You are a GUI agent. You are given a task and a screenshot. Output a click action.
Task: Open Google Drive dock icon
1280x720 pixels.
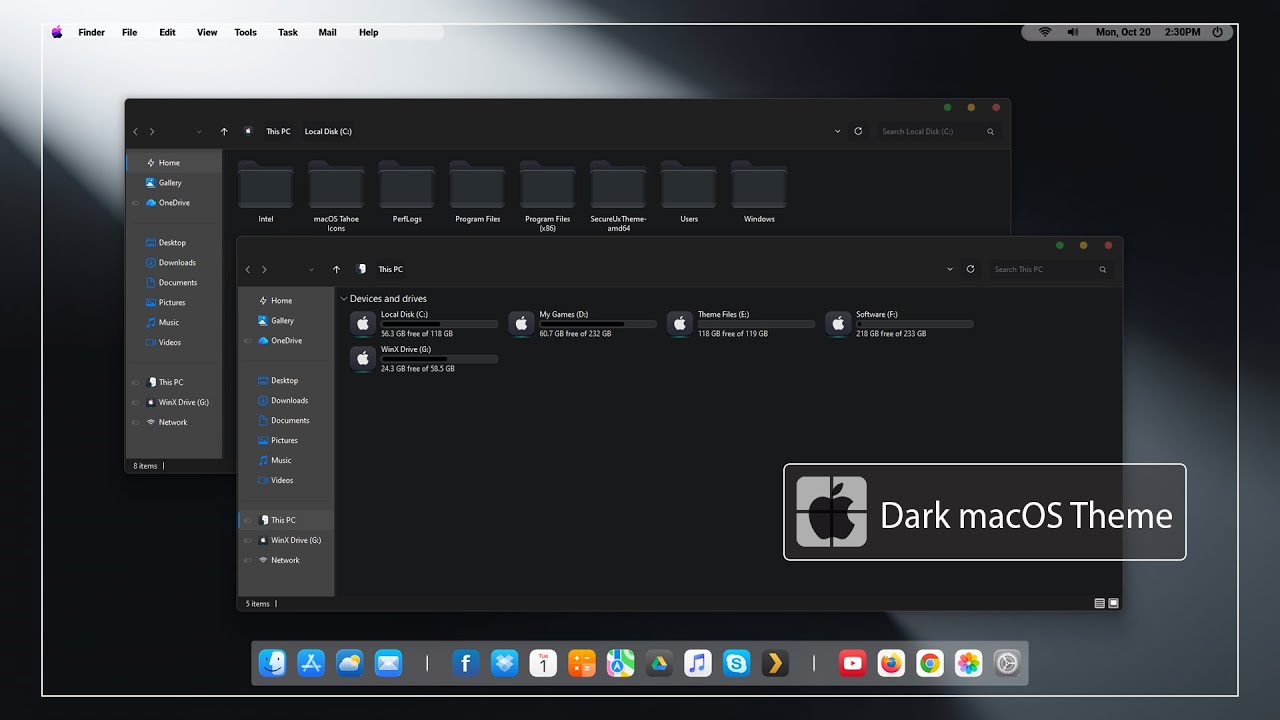click(659, 663)
